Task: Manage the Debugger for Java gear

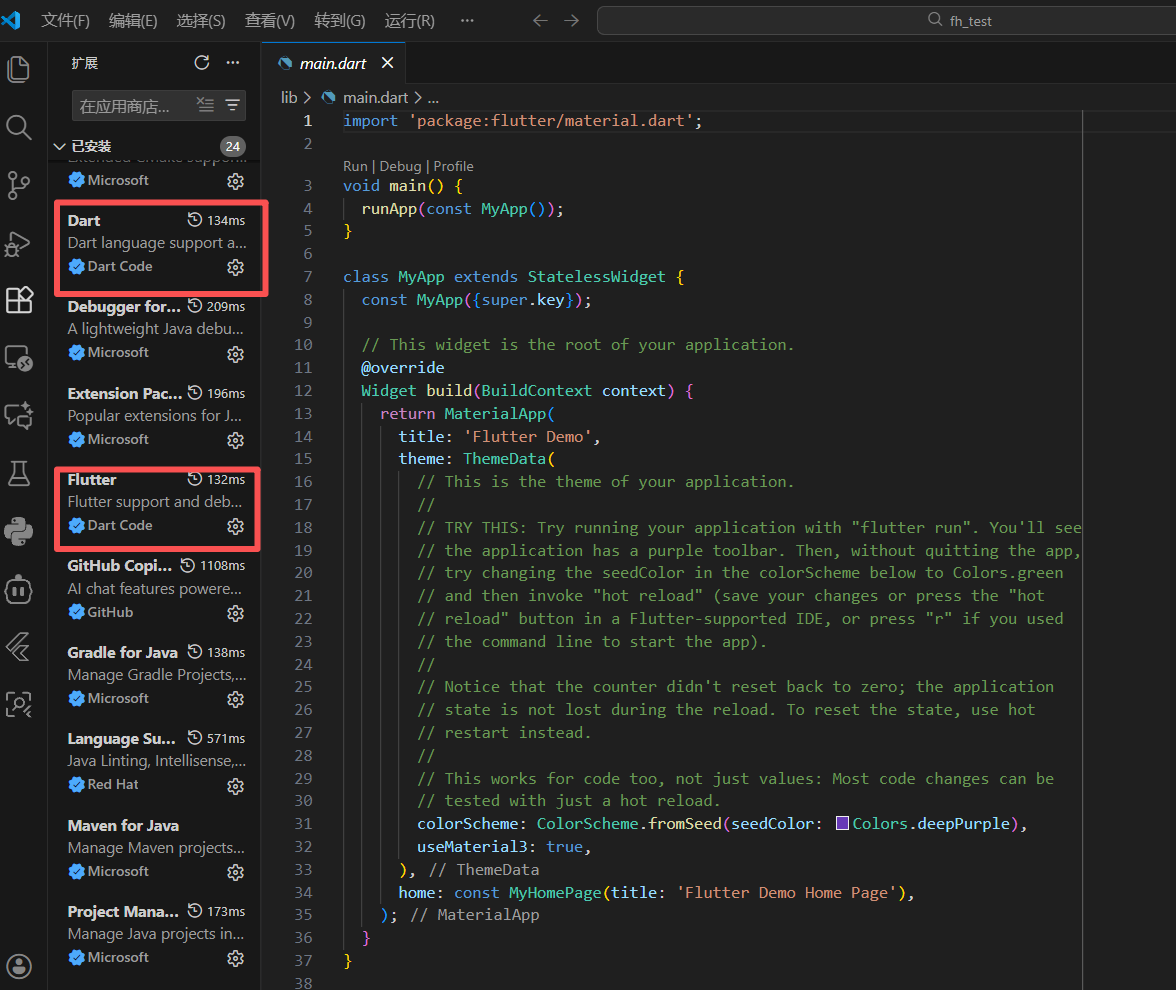Action: click(x=236, y=354)
